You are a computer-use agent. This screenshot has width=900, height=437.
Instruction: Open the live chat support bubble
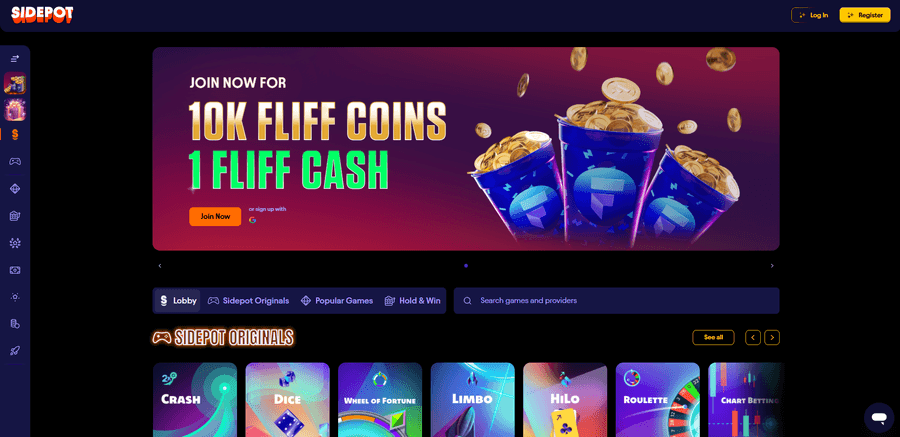pos(879,417)
